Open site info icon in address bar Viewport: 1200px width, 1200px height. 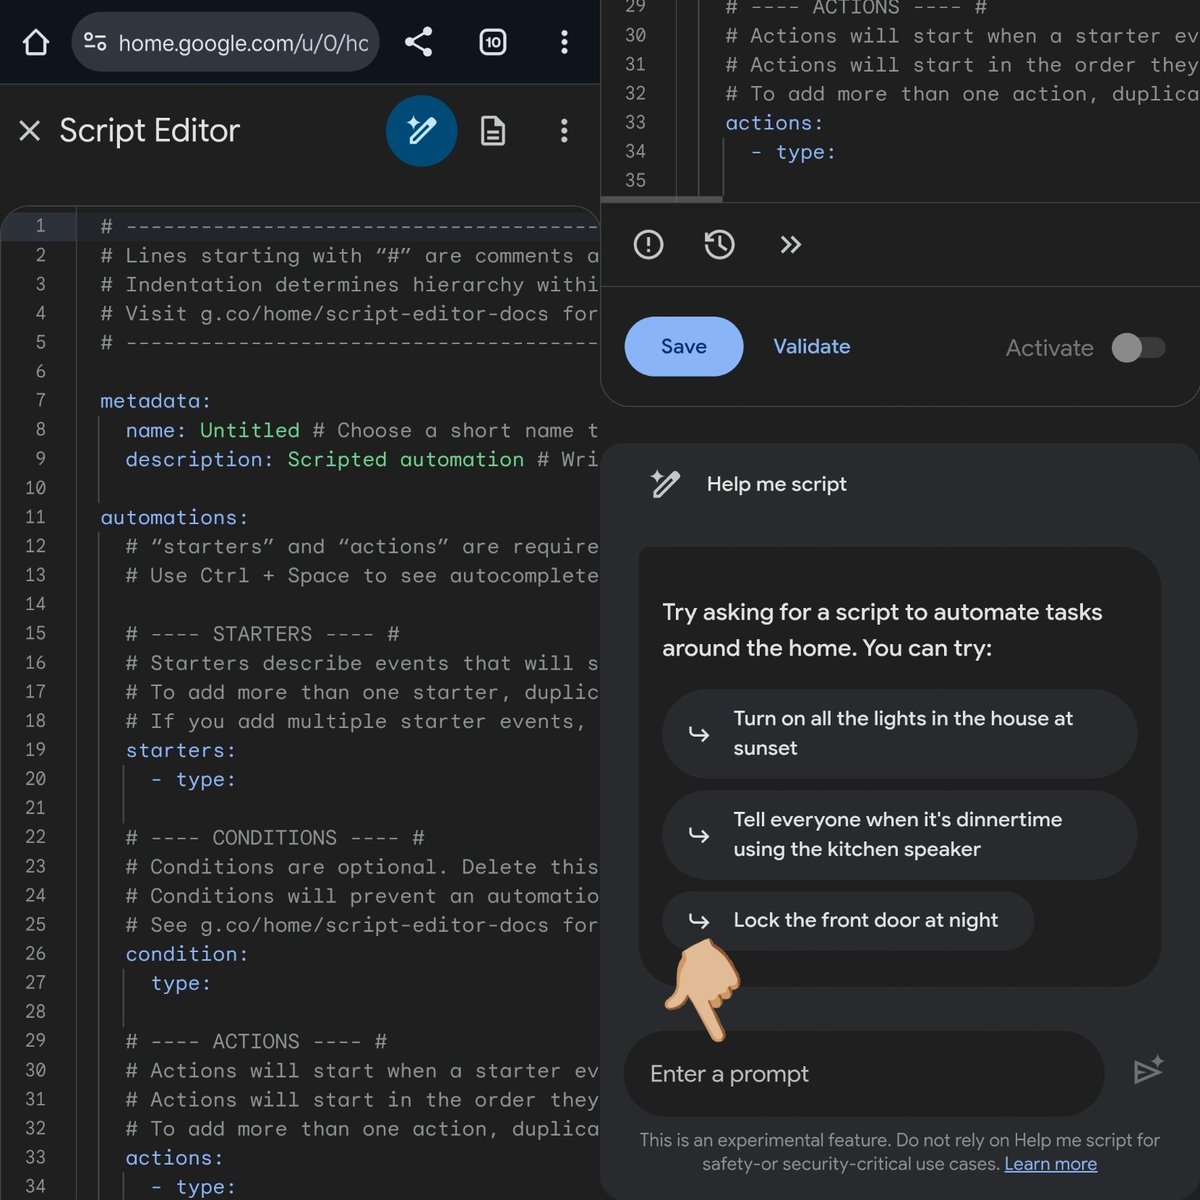coord(95,42)
